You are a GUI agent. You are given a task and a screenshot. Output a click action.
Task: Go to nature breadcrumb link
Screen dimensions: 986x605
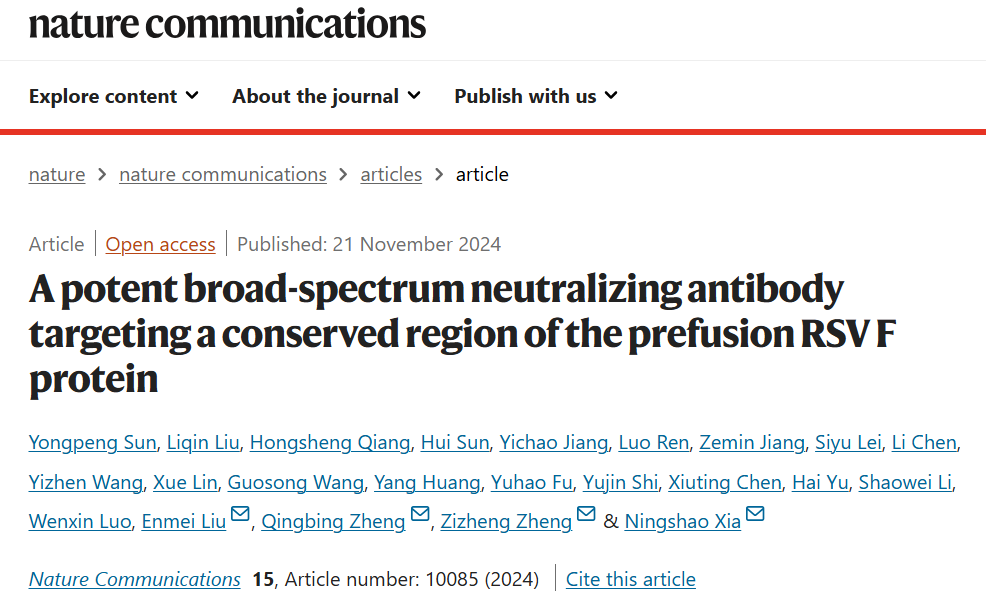pyautogui.click(x=57, y=174)
